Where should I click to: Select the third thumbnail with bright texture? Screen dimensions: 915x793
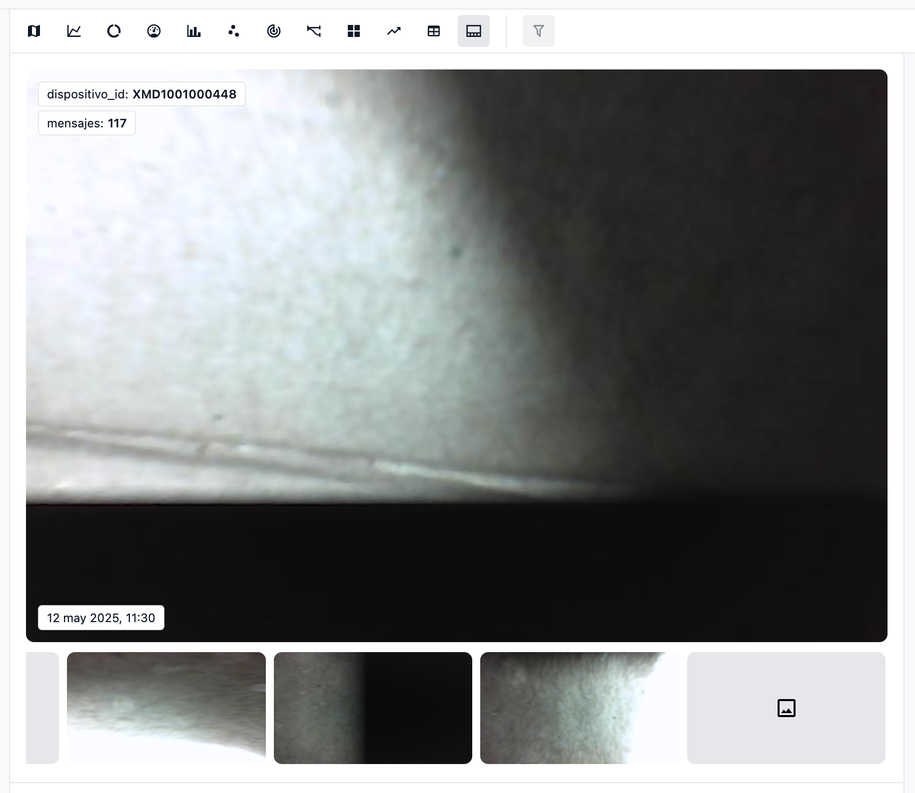(x=579, y=708)
